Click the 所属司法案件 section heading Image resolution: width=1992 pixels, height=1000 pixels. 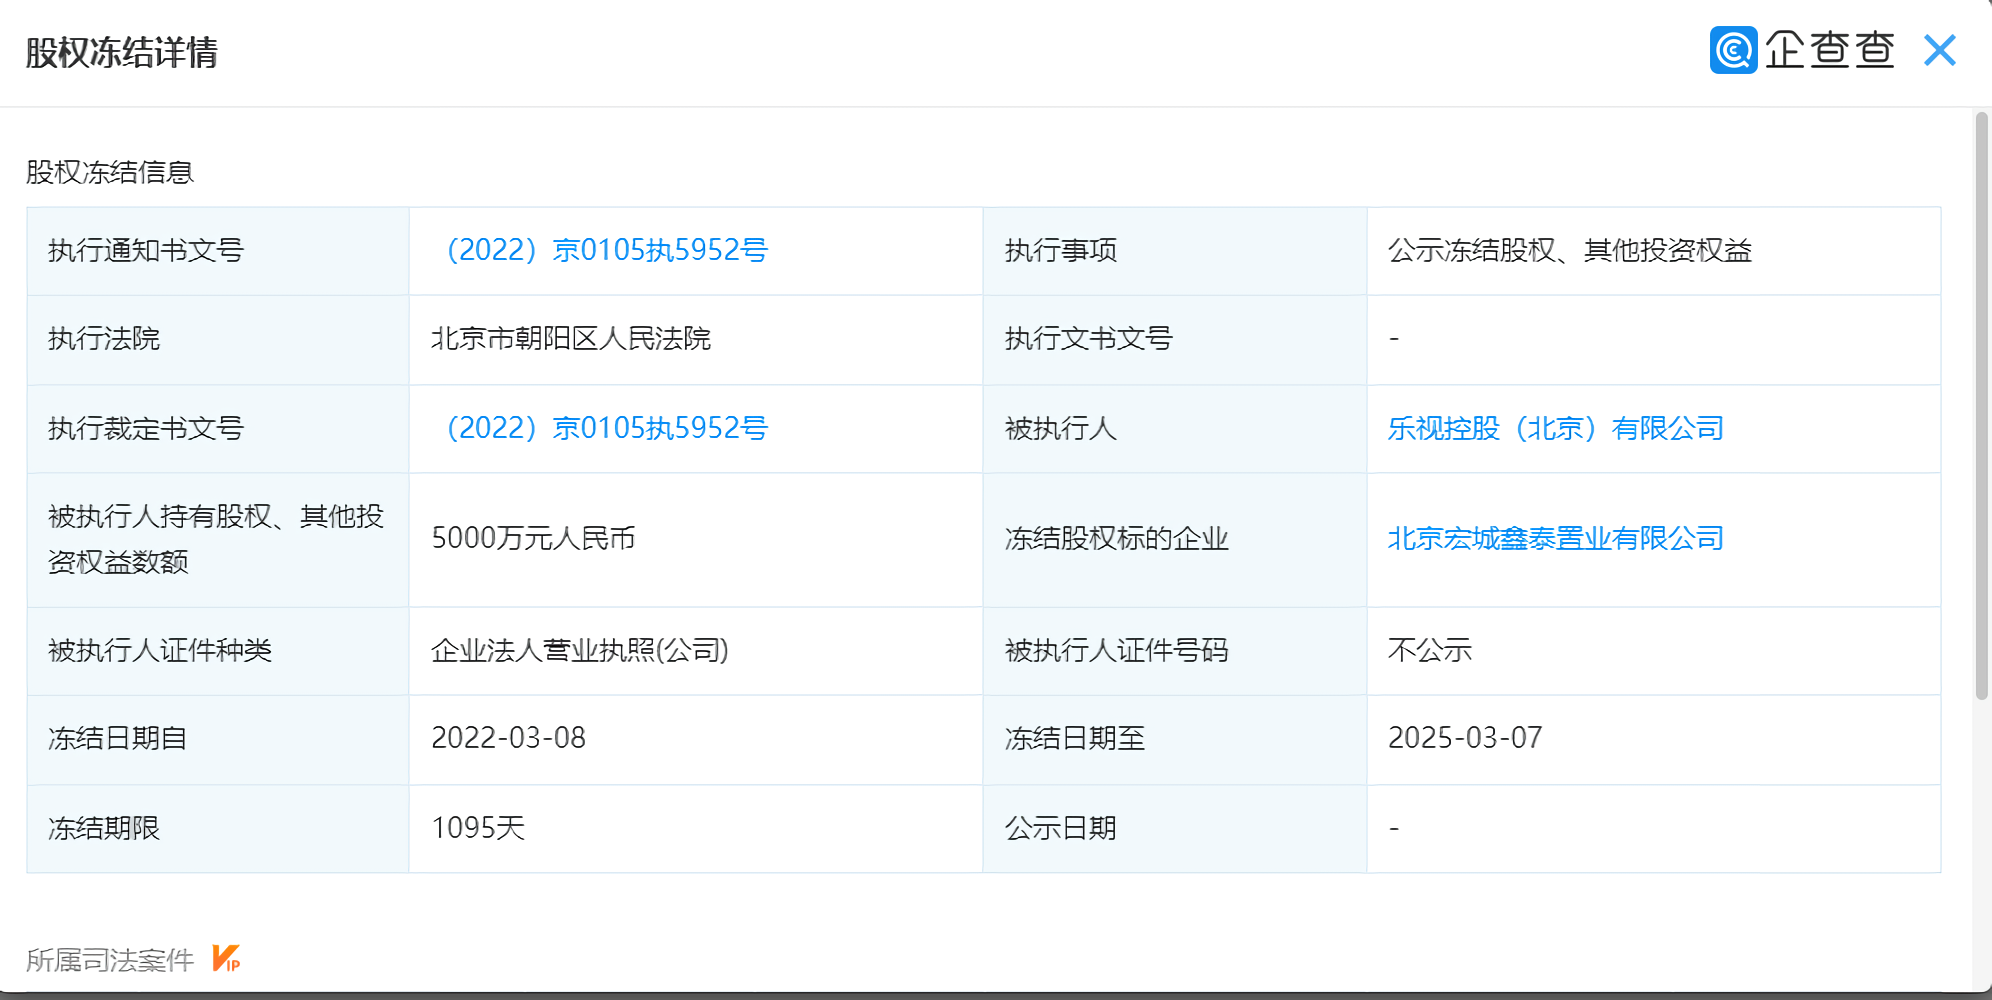(110, 960)
